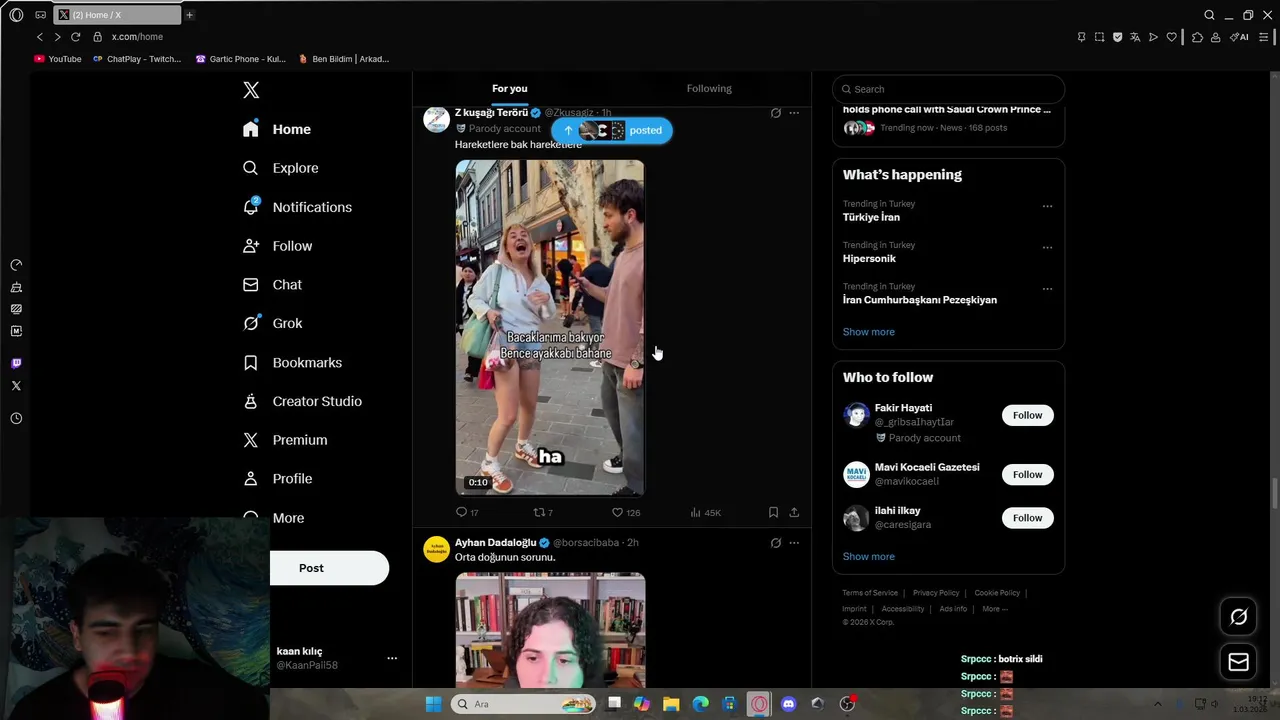
Task: Open the Hipersonik trending topic
Action: [869, 258]
